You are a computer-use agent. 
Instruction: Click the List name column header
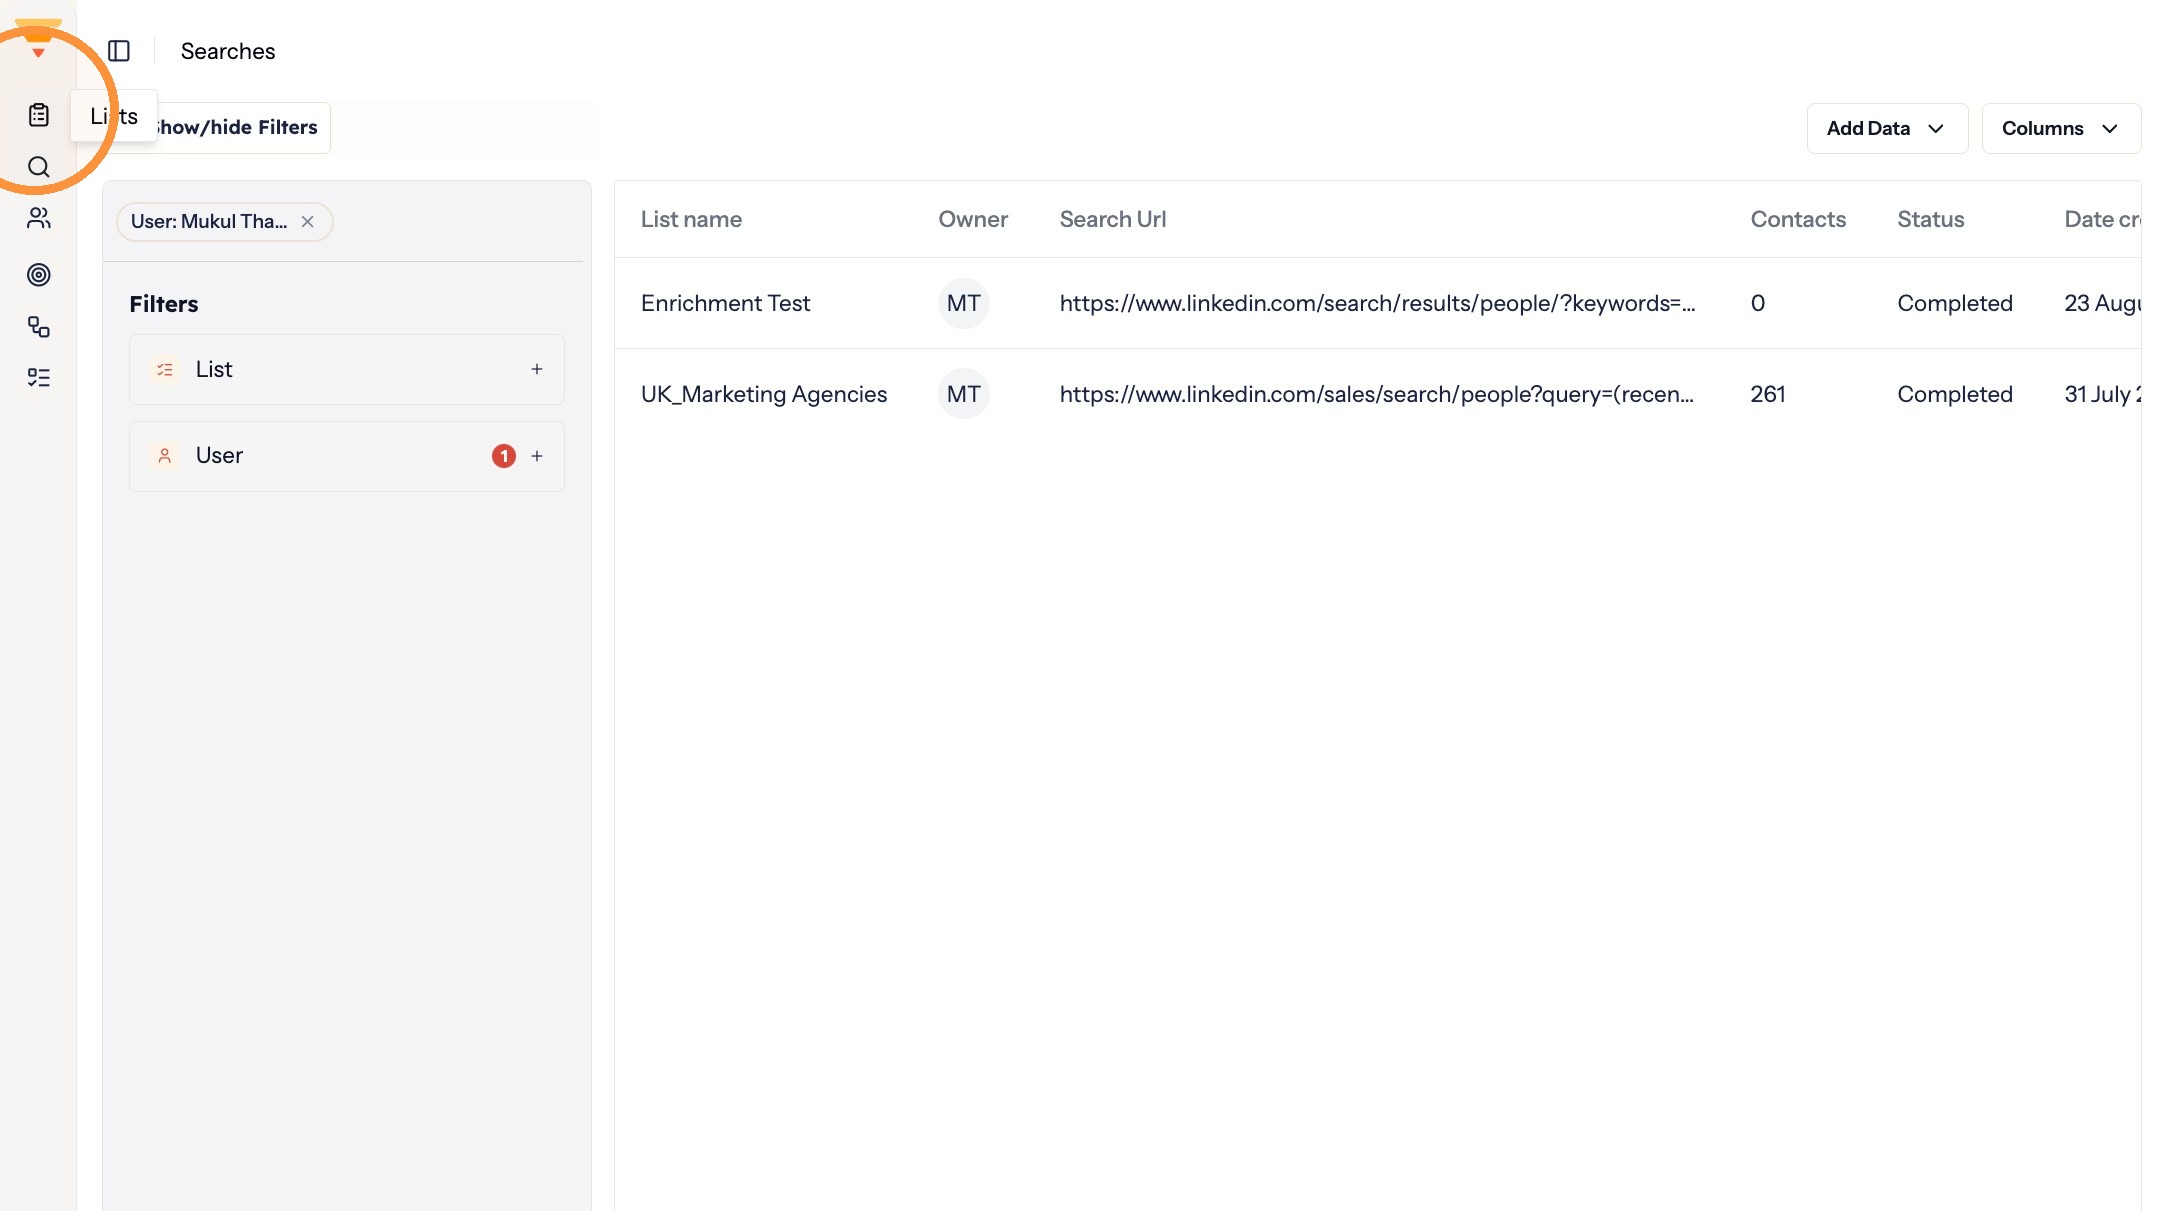pos(691,220)
